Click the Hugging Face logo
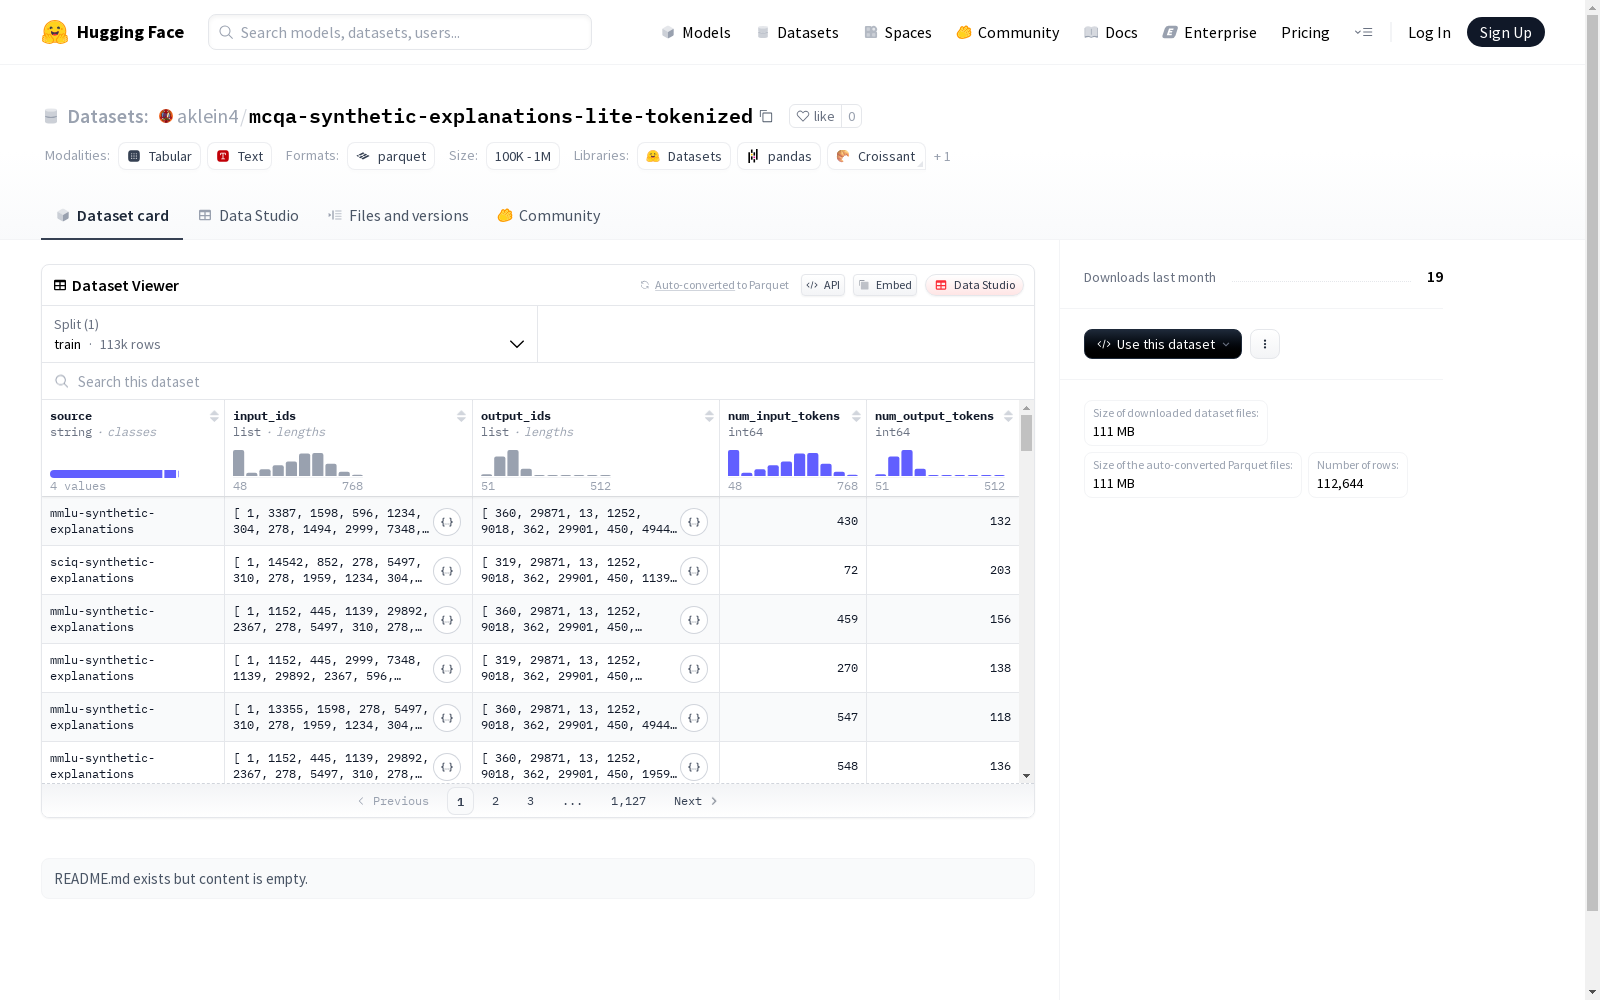This screenshot has height=1000, width=1600. tap(113, 32)
